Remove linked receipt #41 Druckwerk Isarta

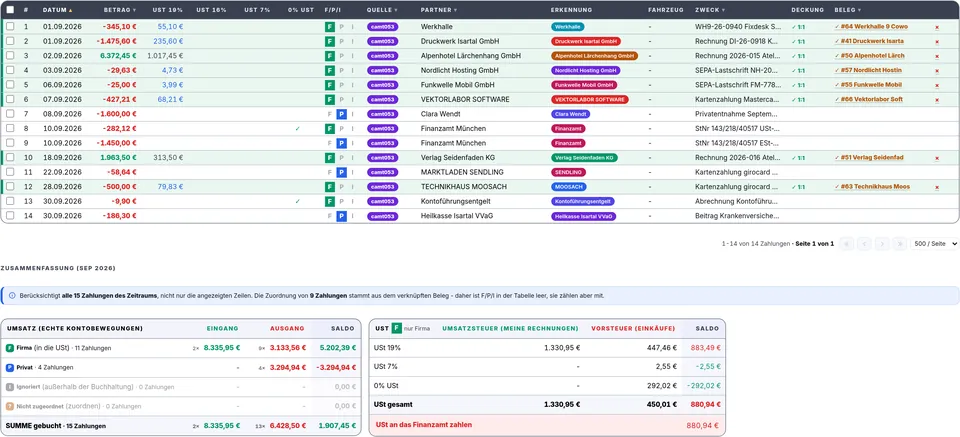(937, 42)
